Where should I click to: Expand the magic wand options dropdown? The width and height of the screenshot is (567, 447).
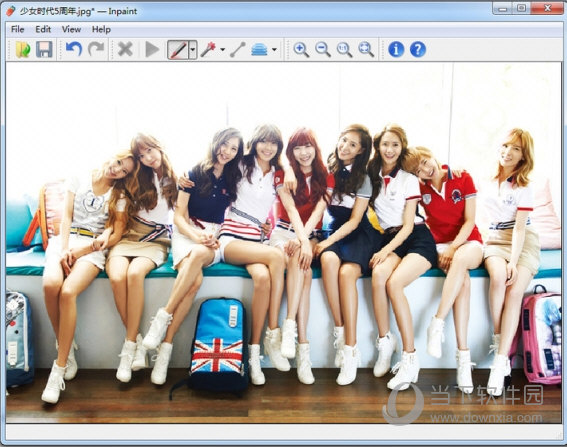pos(223,50)
